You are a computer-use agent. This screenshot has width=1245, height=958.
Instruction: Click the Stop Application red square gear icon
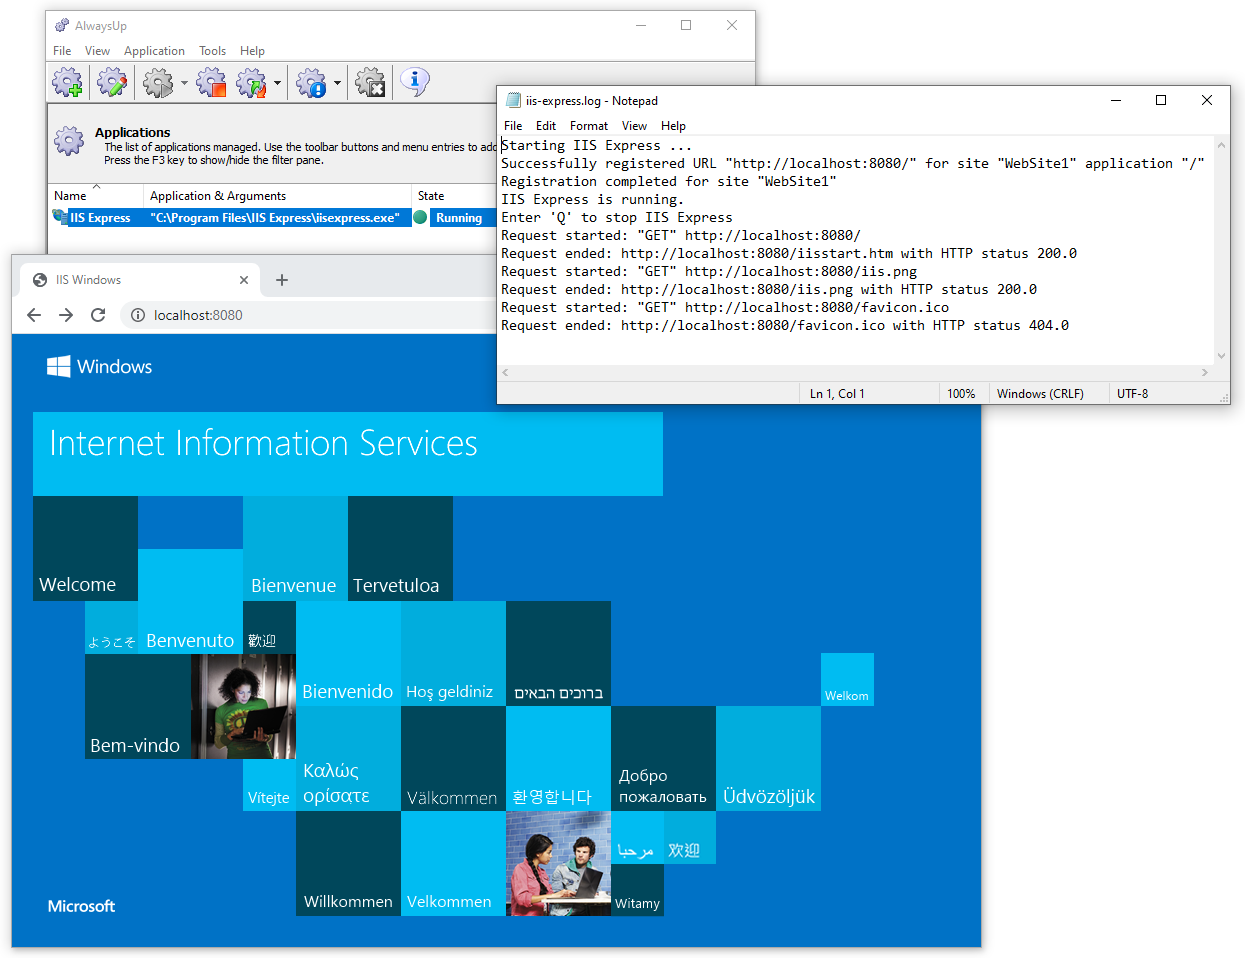pos(211,82)
